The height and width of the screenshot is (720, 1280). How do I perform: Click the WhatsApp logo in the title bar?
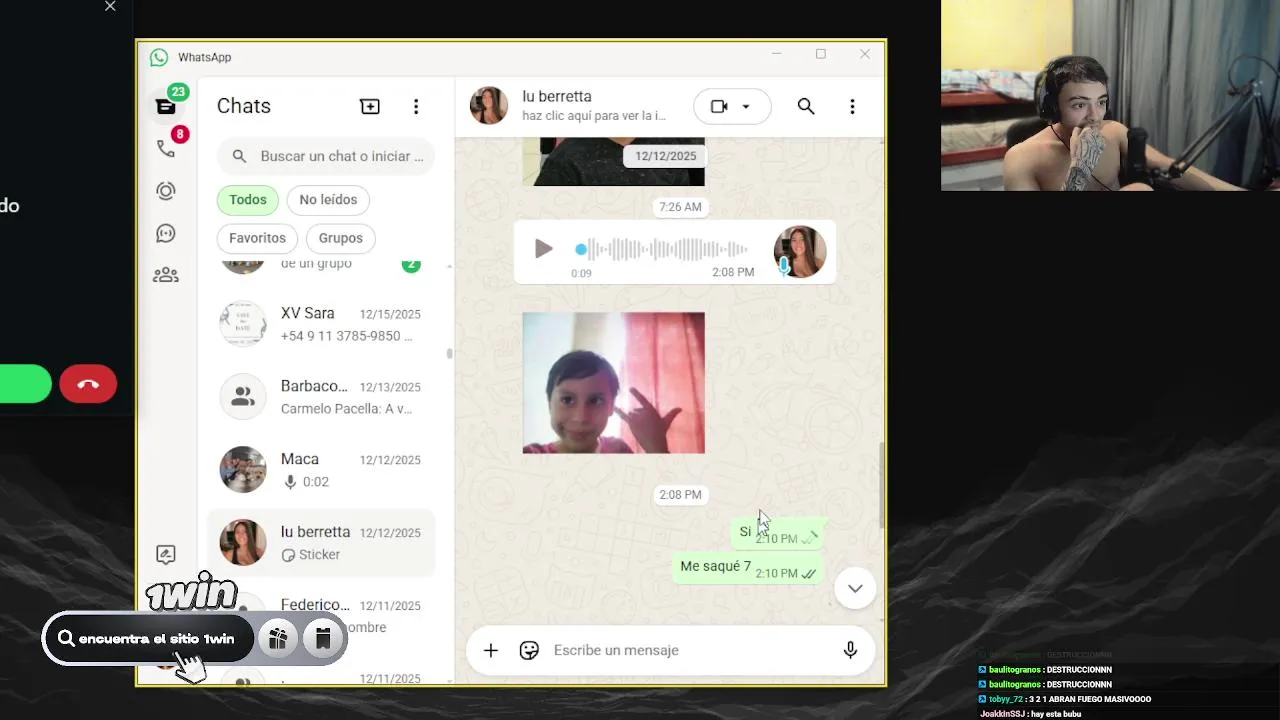point(159,57)
